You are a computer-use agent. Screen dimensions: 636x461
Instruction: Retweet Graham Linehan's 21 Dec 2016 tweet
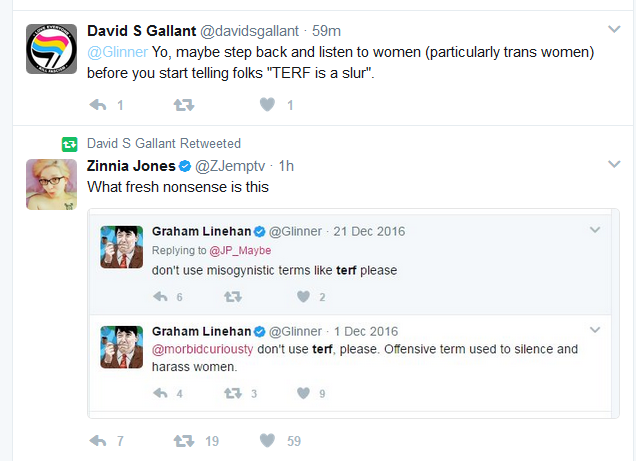[x=233, y=297]
